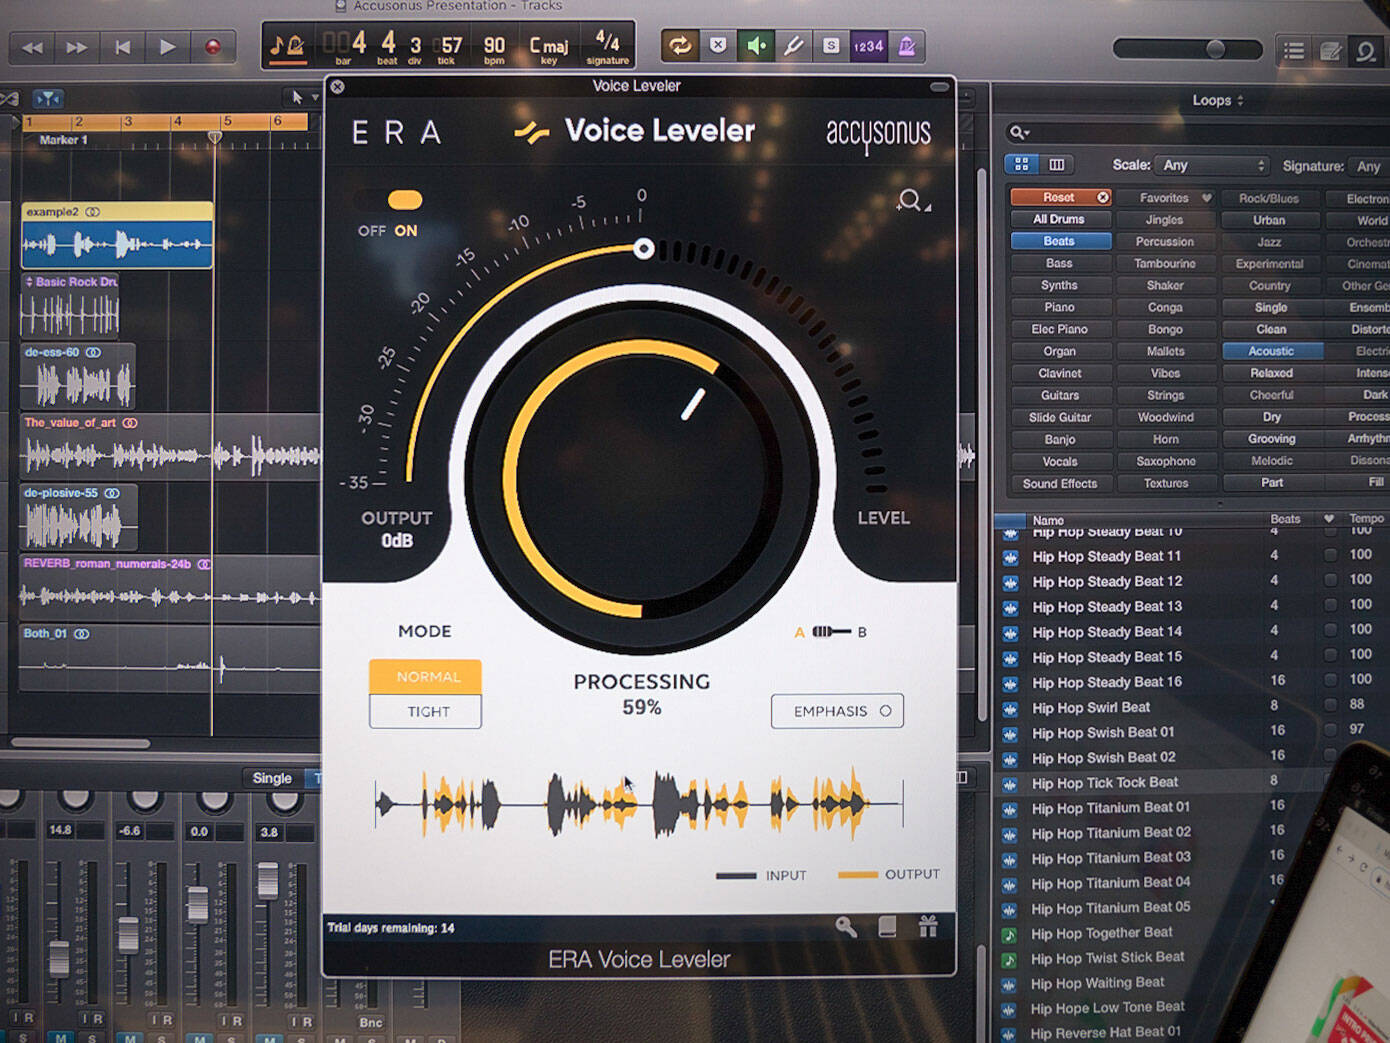Click the replace mode X icon
The height and width of the screenshot is (1043, 1390).
tap(718, 45)
